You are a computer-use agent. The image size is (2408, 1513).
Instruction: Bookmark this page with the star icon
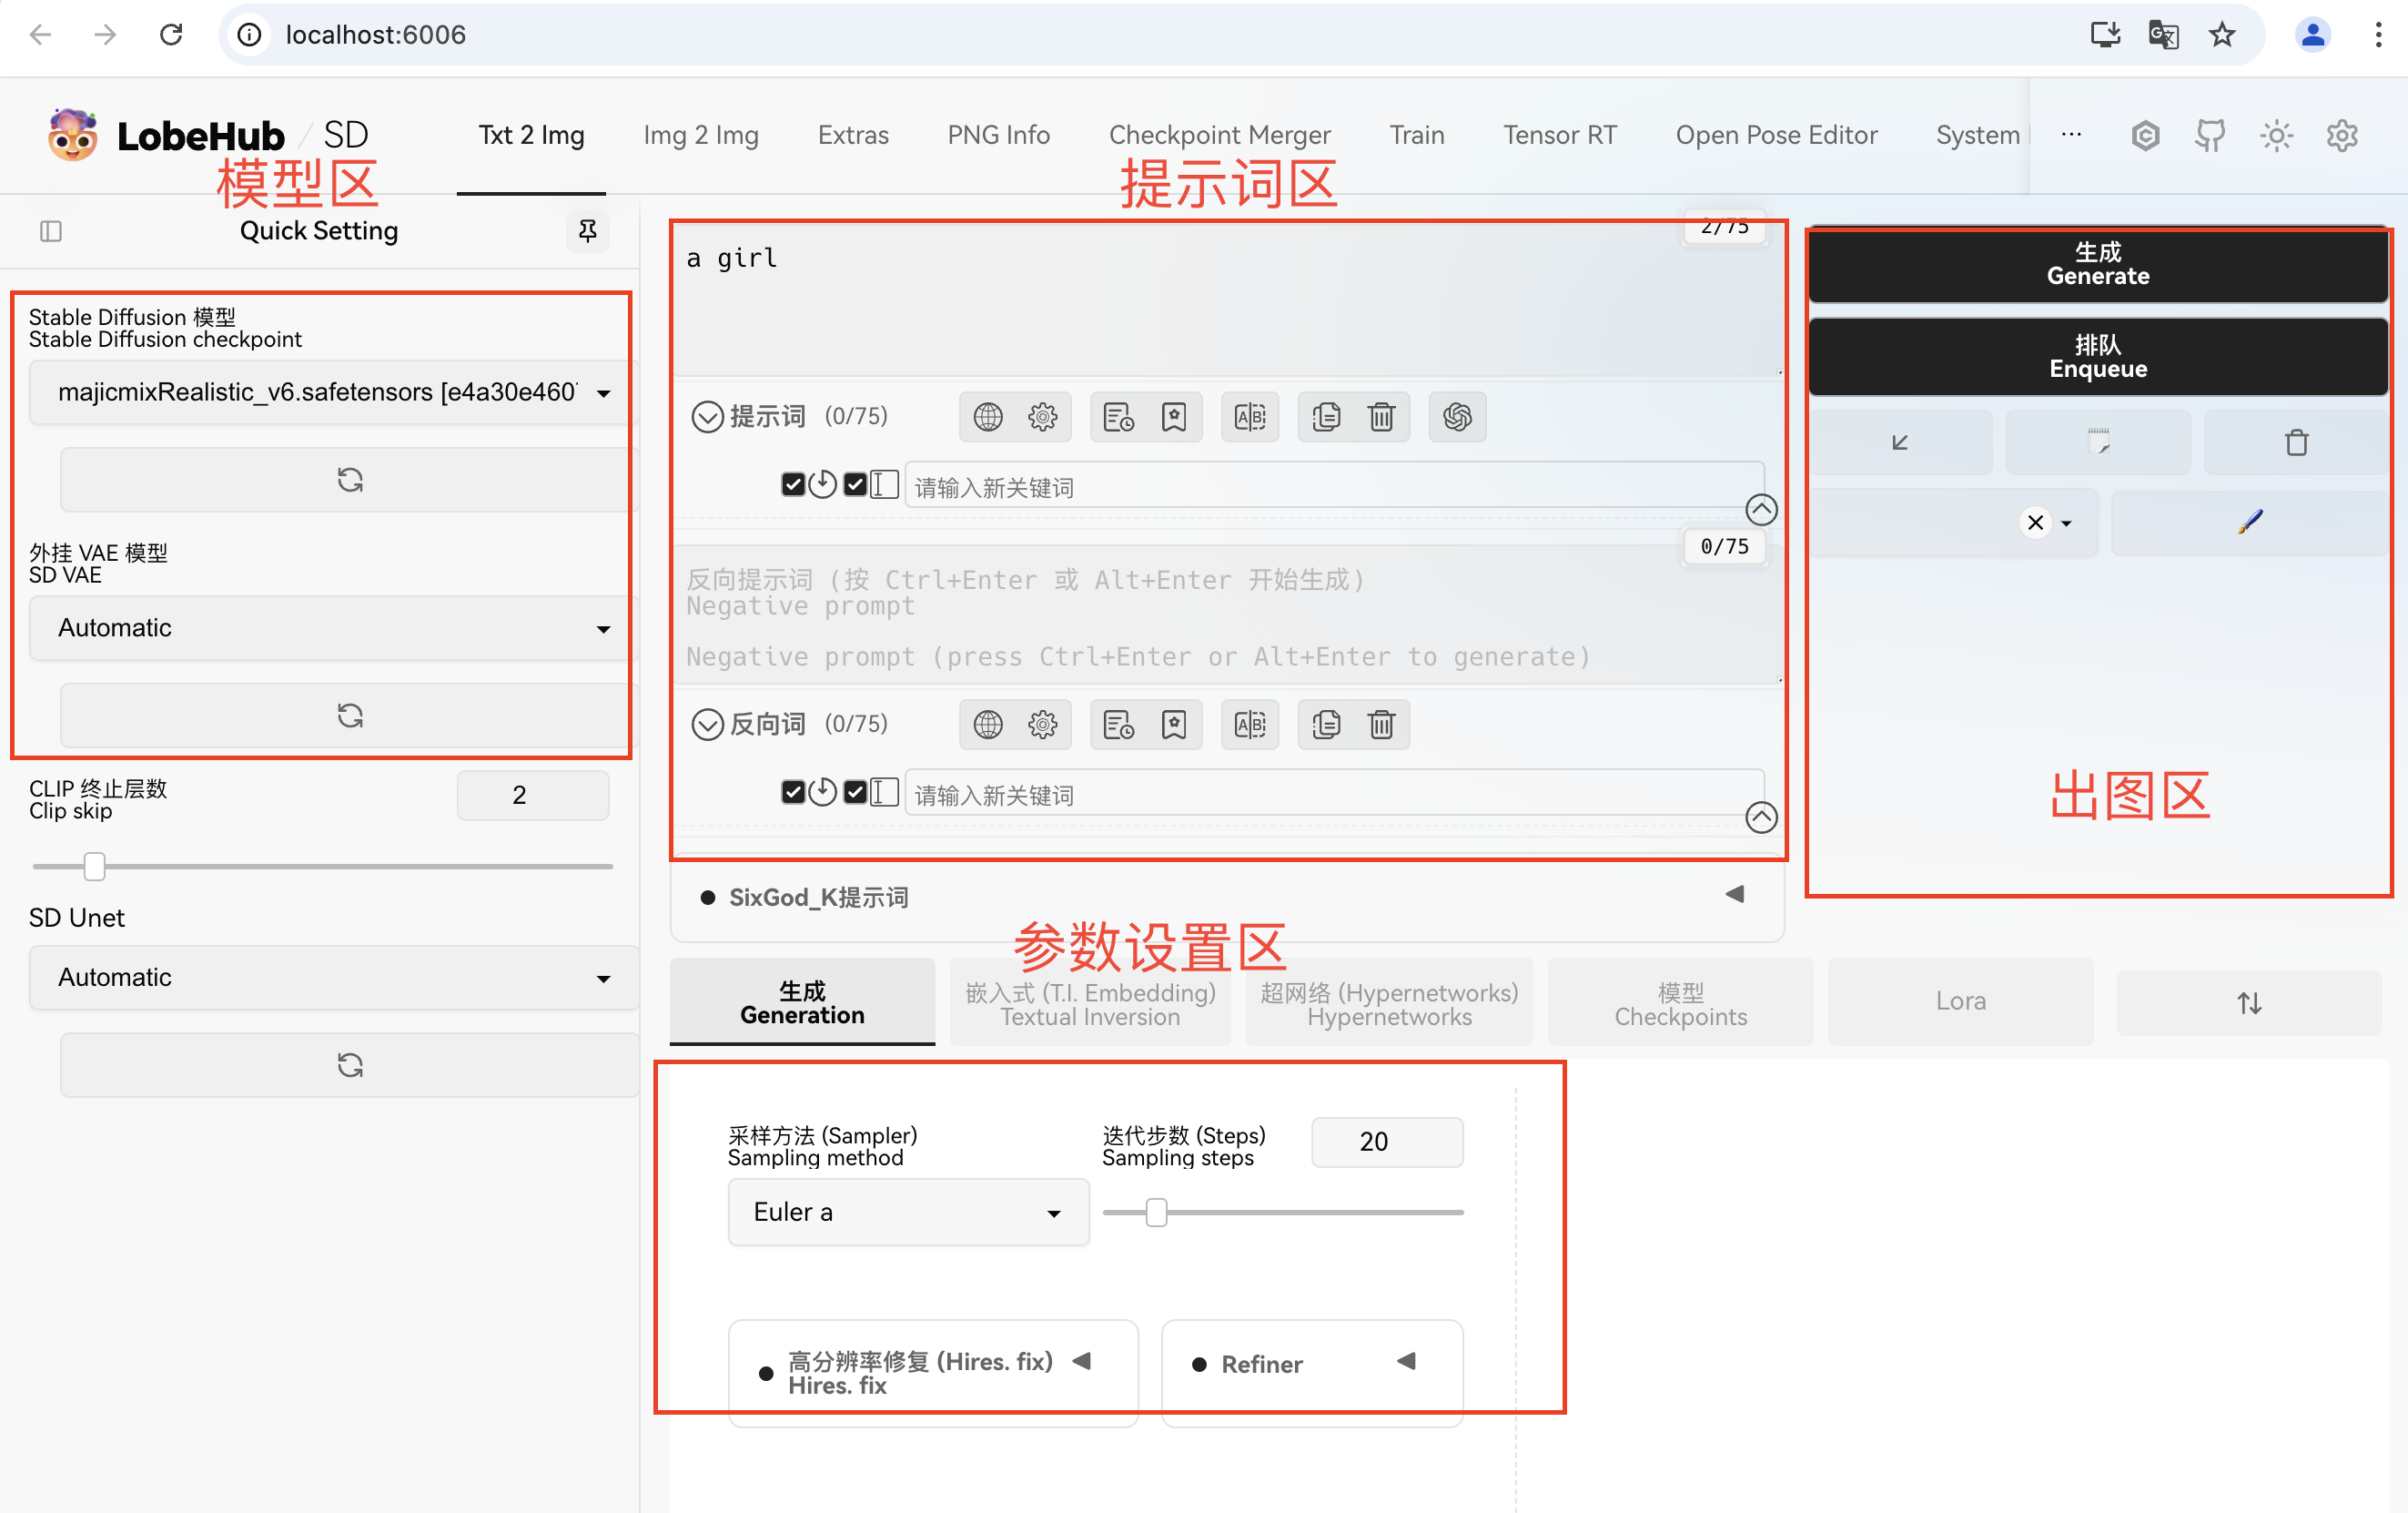(x=2221, y=35)
